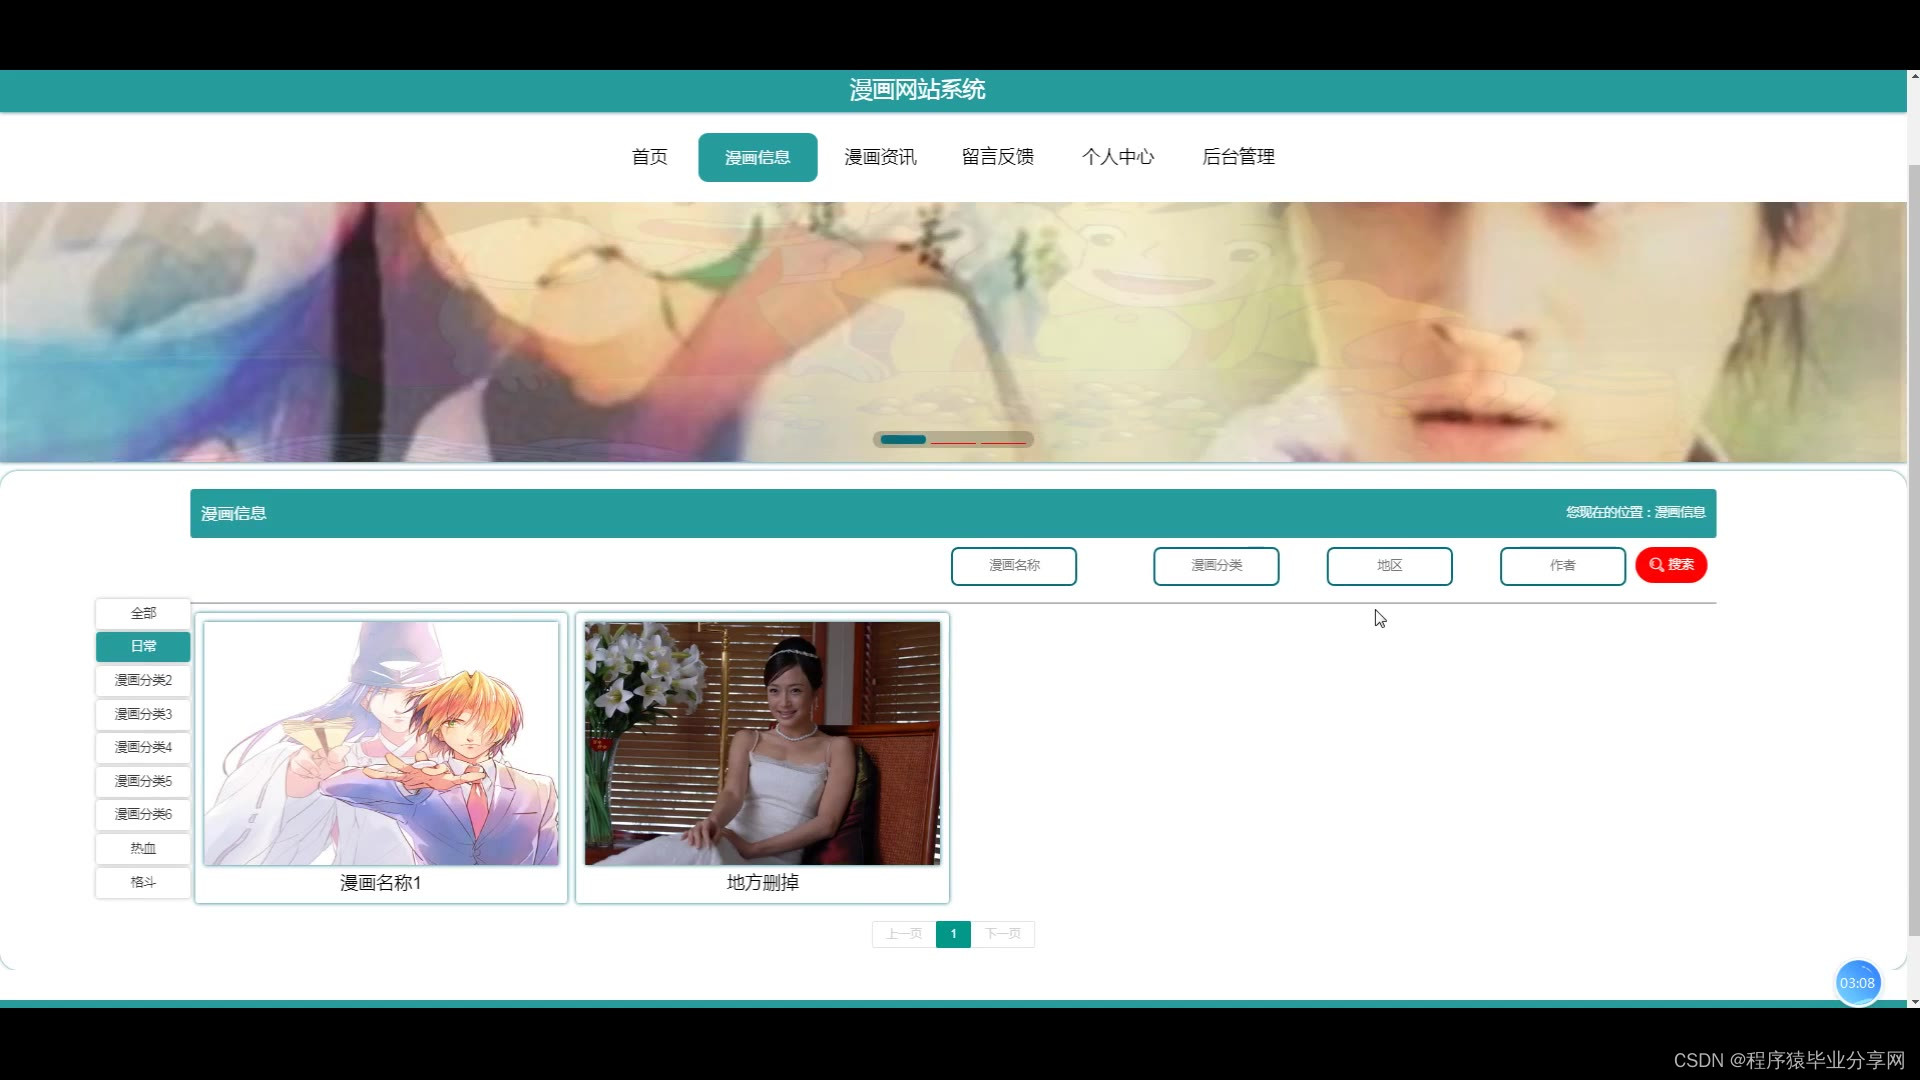Focus the 地区 region input
The image size is (1920, 1080).
pos(1389,566)
